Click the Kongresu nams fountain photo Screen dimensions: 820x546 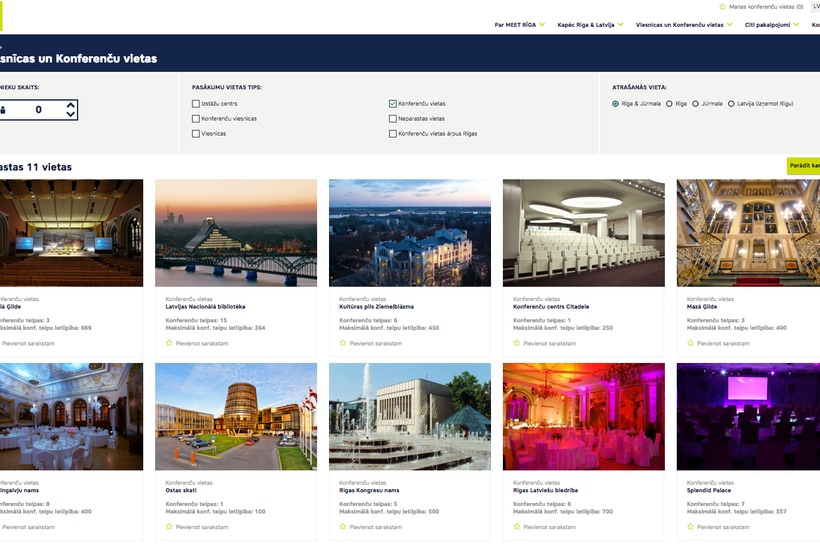click(410, 416)
